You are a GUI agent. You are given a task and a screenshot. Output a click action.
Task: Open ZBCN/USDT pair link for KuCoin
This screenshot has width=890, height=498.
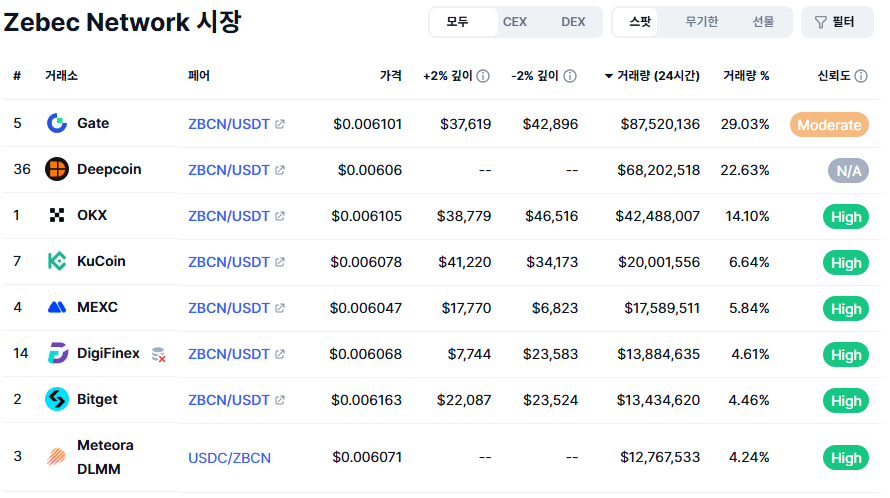tap(229, 262)
